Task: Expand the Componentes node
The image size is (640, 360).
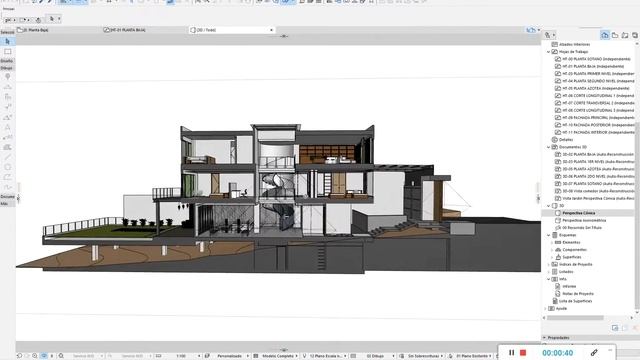Action: point(552,250)
